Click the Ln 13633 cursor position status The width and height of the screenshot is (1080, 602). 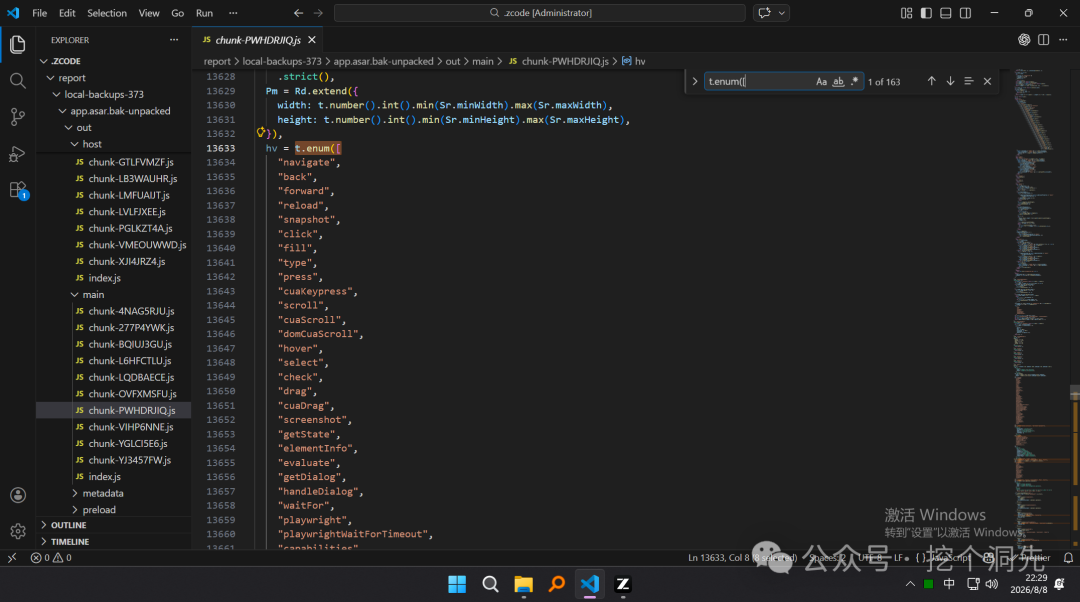coord(742,558)
